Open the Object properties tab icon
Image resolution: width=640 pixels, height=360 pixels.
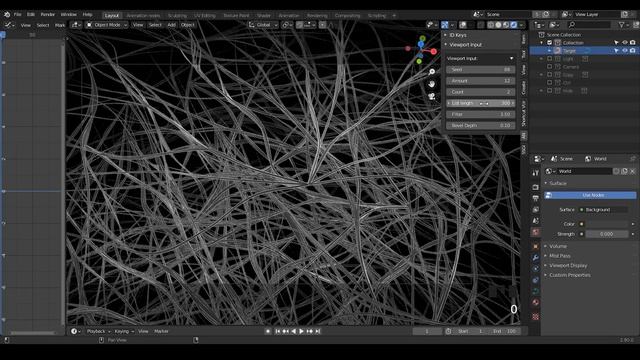tap(536, 247)
